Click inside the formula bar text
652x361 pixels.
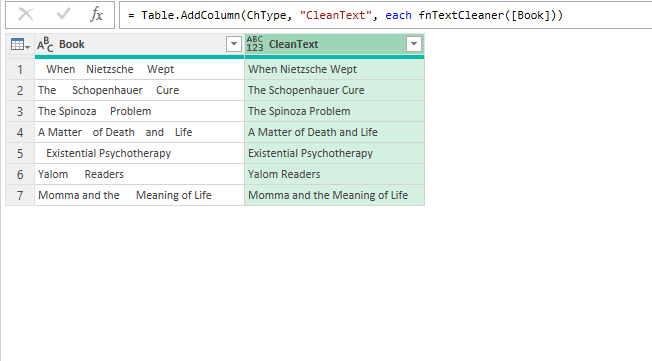point(345,15)
